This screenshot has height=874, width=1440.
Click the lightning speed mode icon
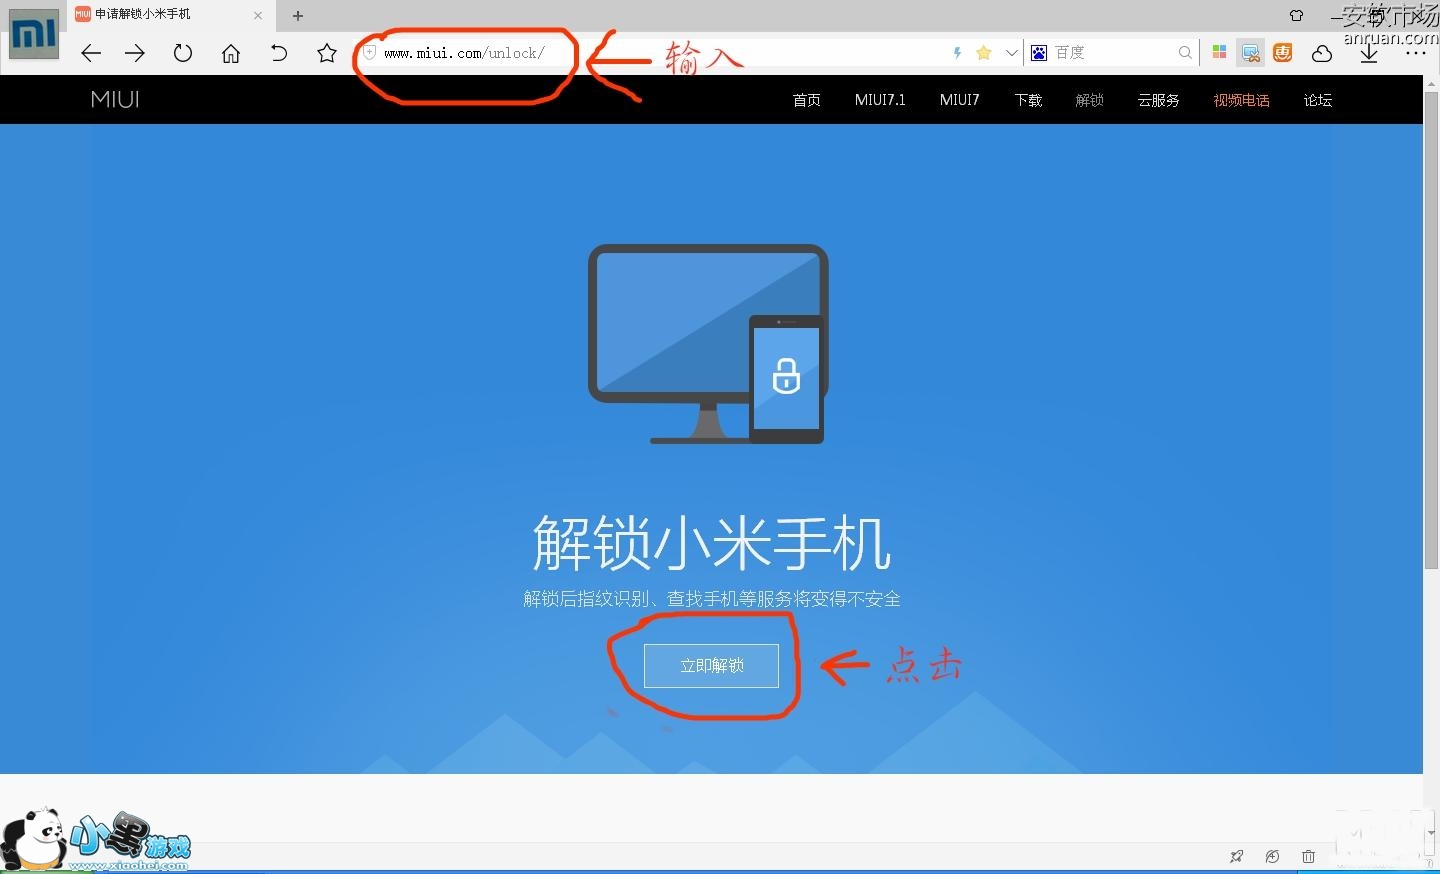[957, 53]
